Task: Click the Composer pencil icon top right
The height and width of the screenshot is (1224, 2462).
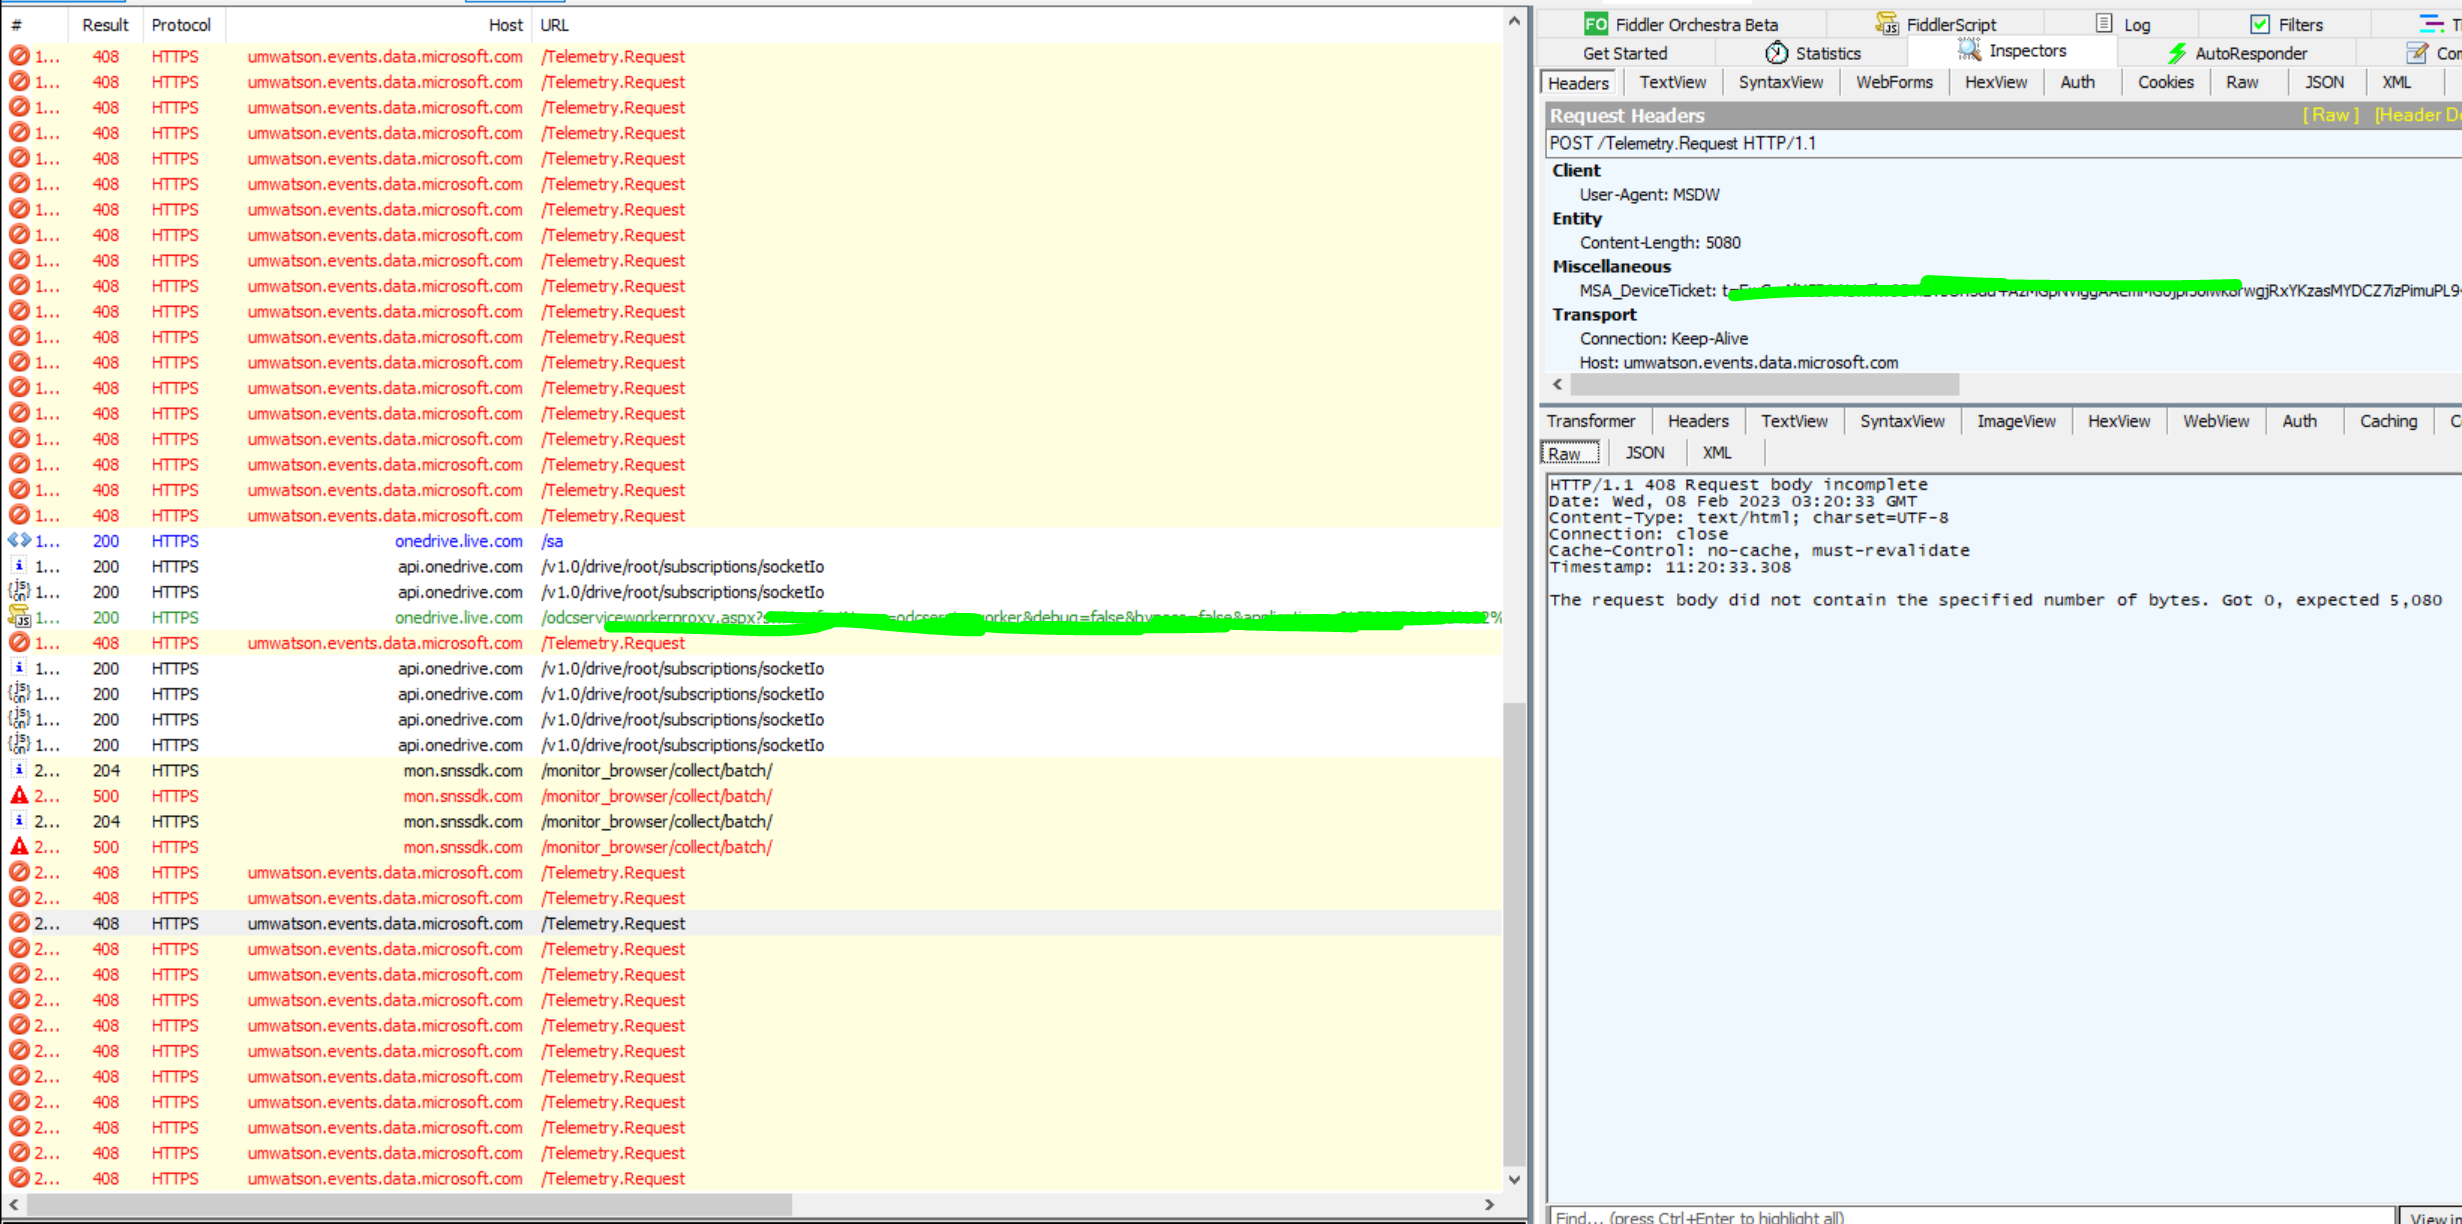Action: pyautogui.click(x=2417, y=53)
